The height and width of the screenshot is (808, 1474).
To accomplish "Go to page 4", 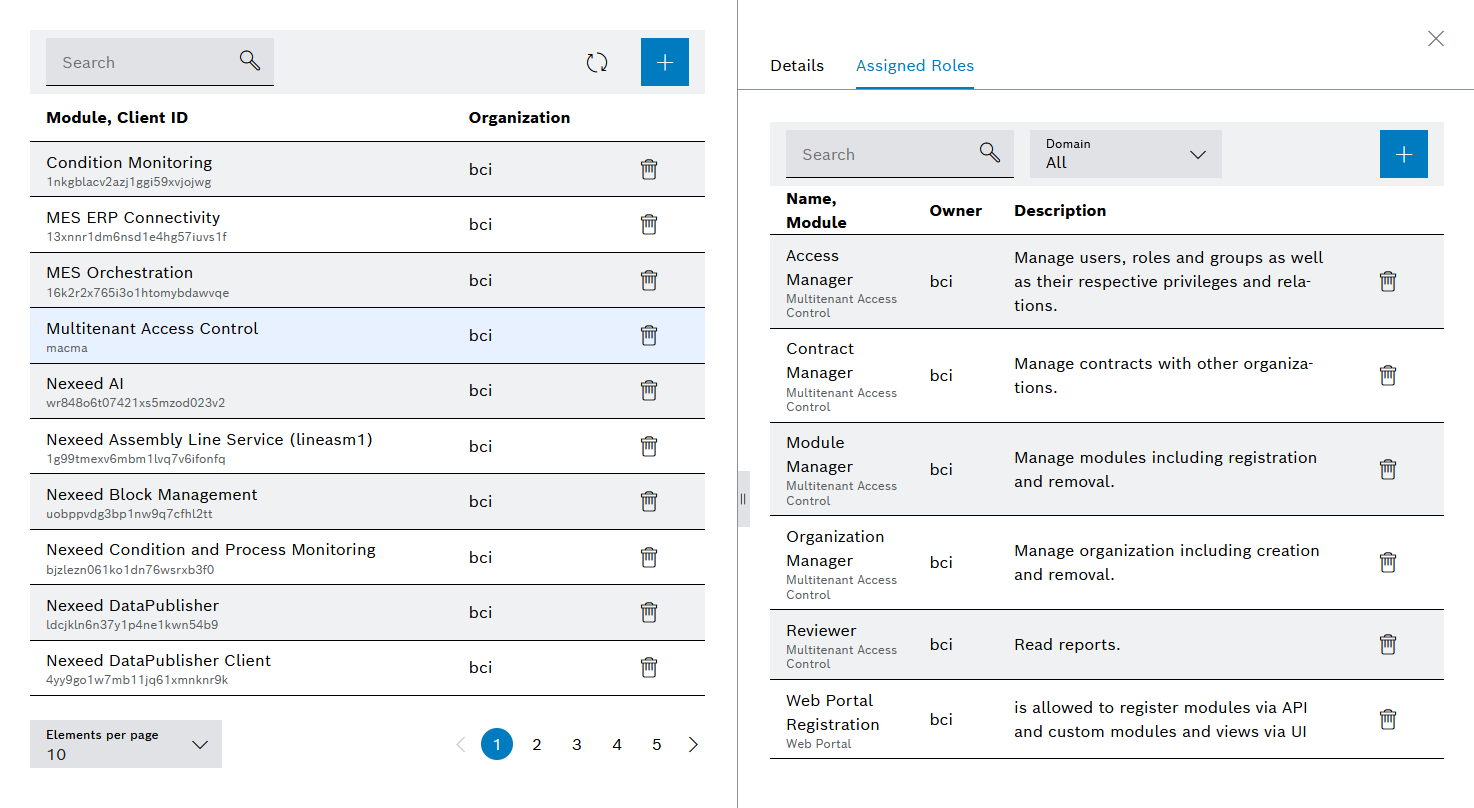I will pos(617,745).
